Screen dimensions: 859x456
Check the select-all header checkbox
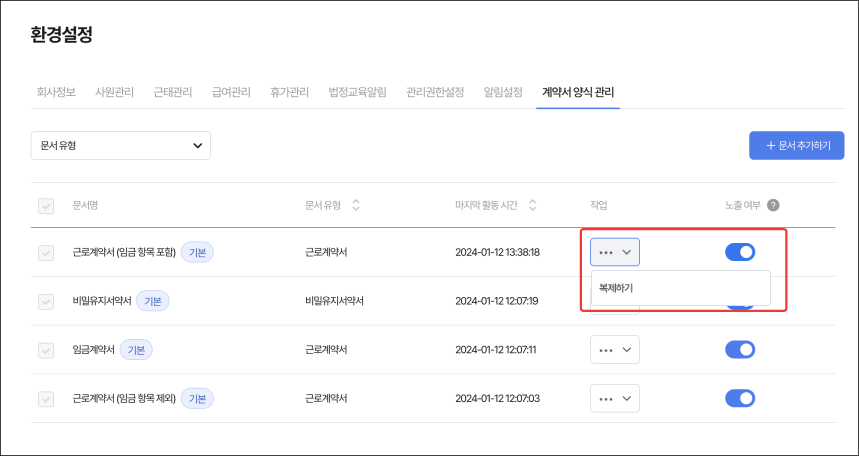point(46,206)
